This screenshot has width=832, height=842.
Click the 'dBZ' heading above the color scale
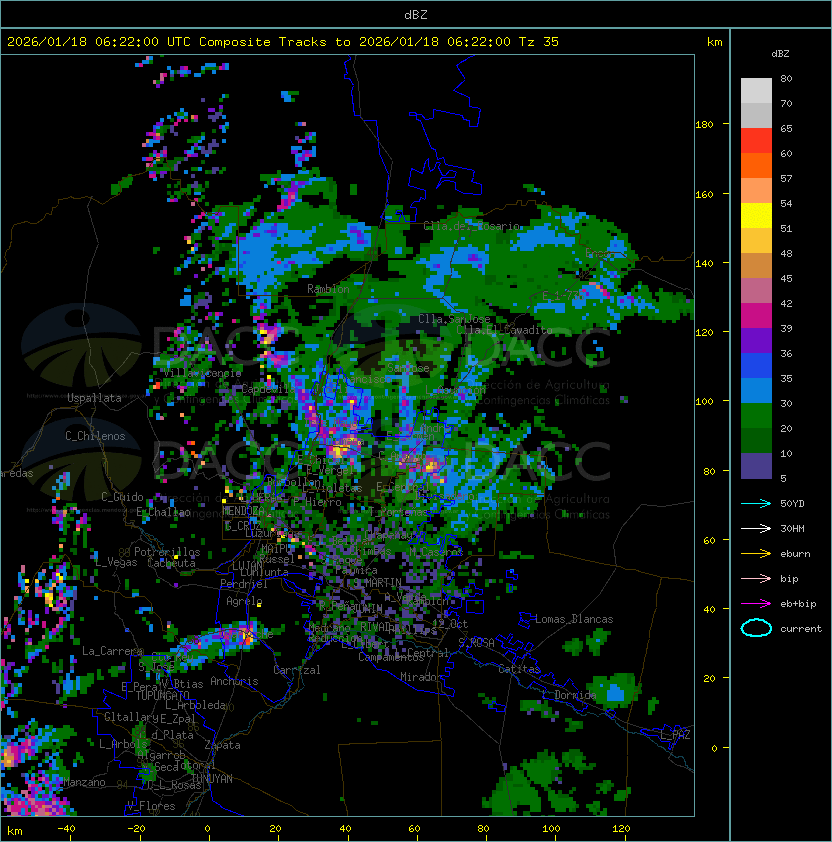tap(780, 54)
